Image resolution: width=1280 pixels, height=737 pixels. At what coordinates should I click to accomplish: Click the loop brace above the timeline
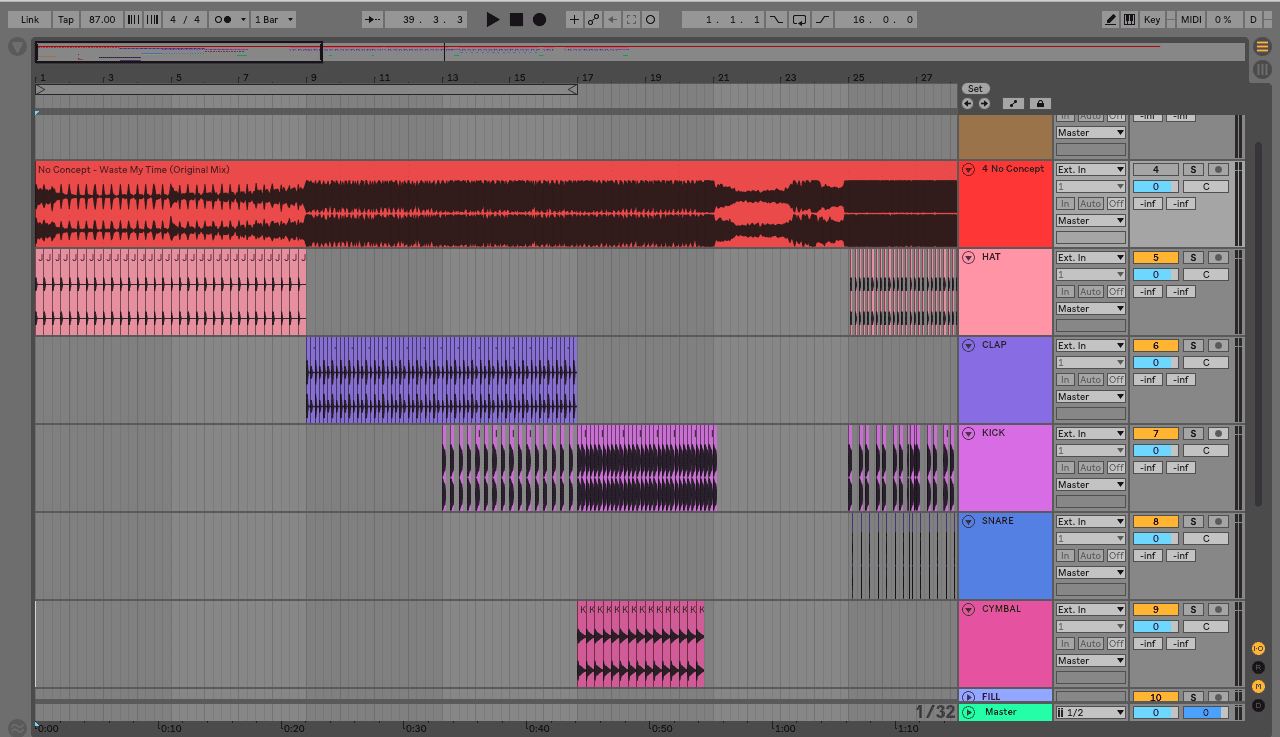click(x=306, y=89)
